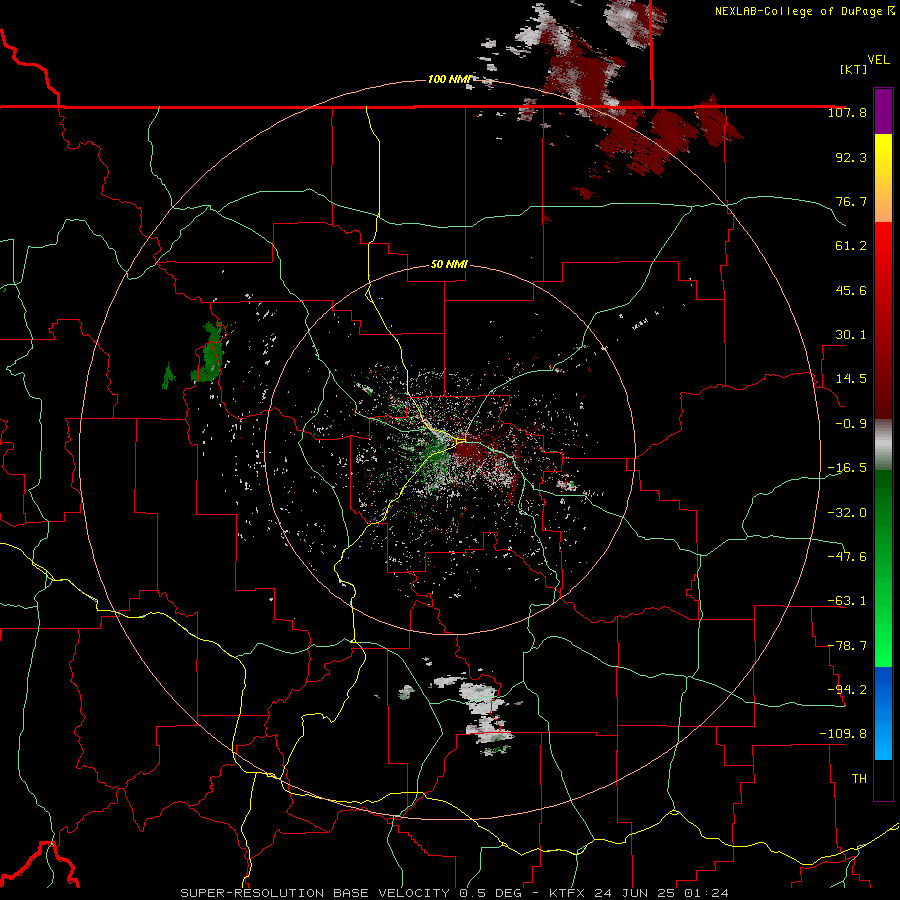Click the VEL legend title
Image resolution: width=900 pixels, height=900 pixels.
(x=878, y=59)
